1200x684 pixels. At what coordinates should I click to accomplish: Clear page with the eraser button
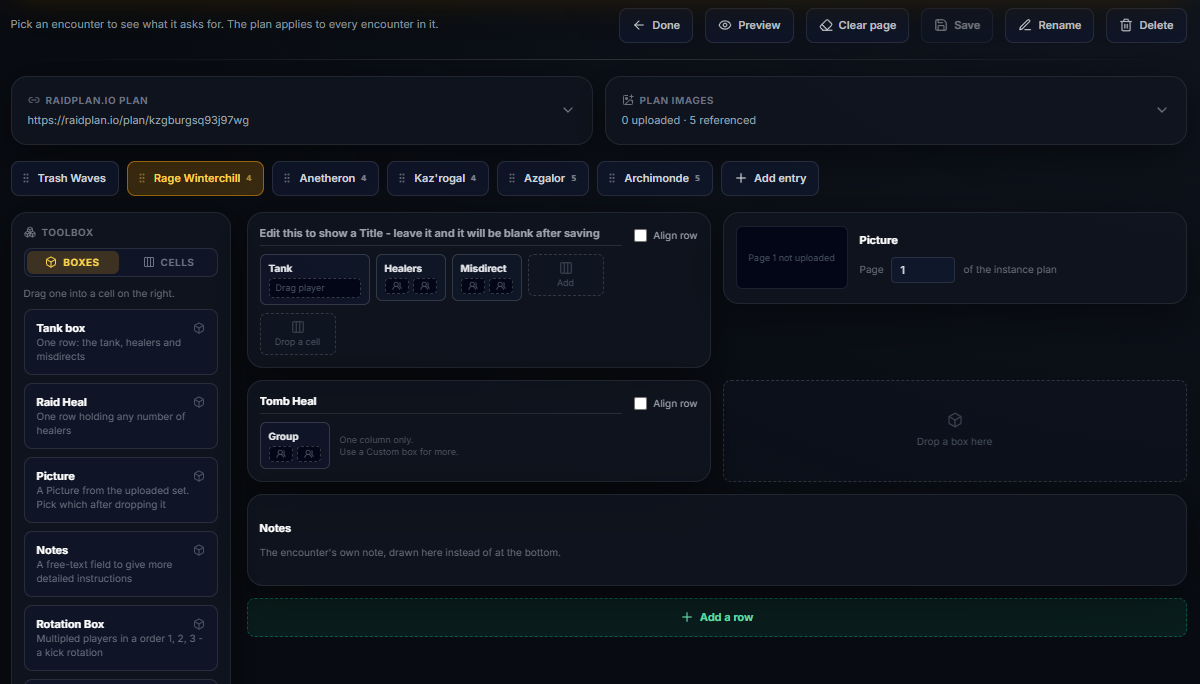point(857,25)
